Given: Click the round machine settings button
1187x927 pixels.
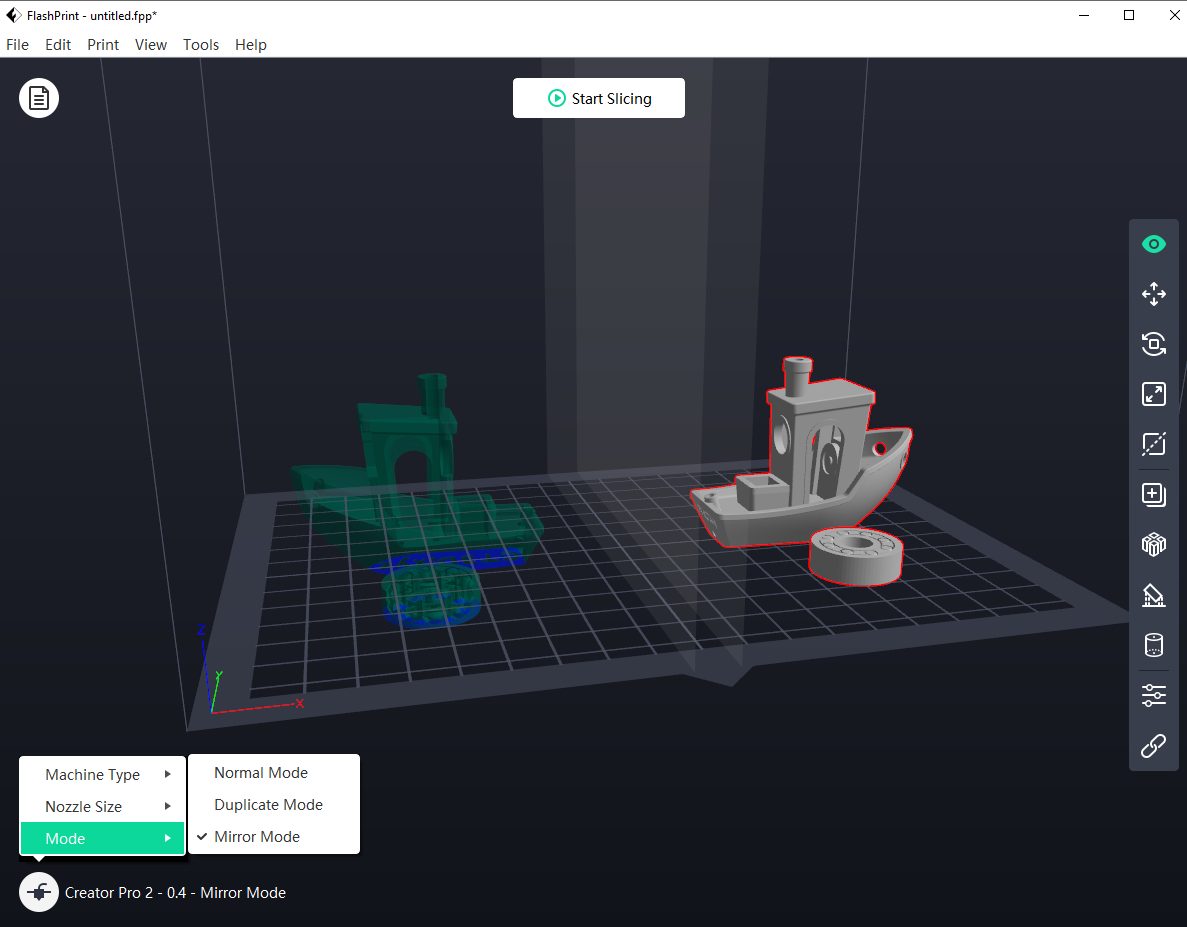Looking at the screenshot, I should [39, 892].
